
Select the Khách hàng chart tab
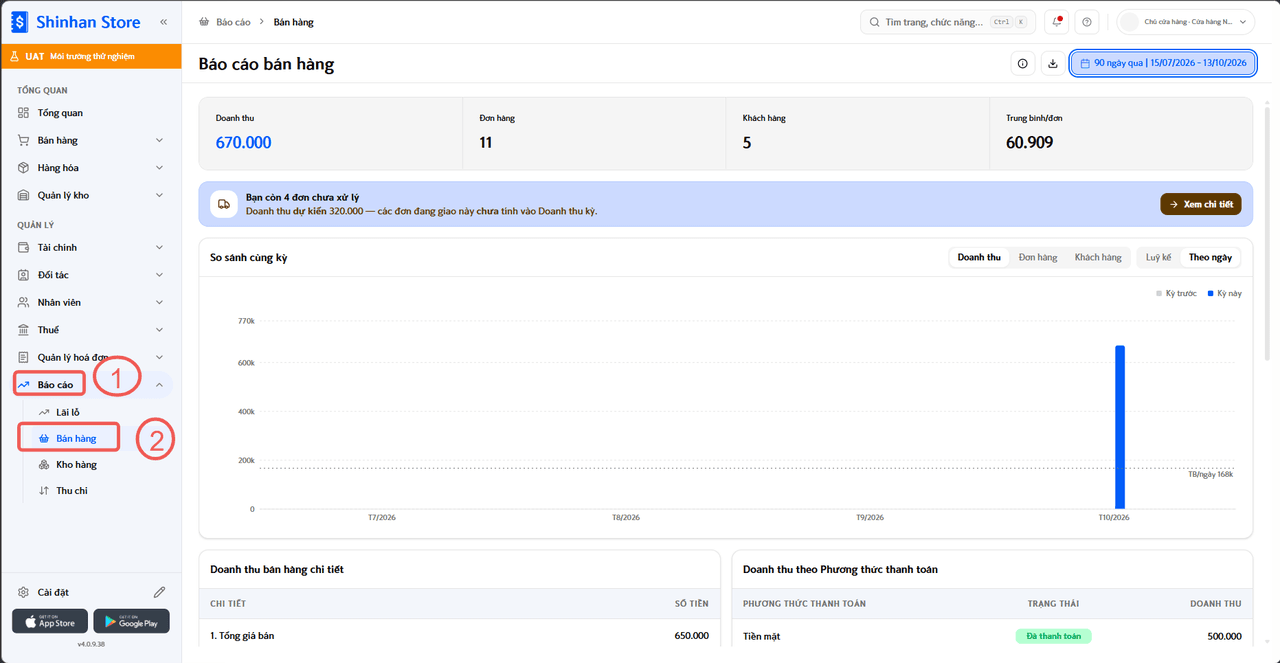pyautogui.click(x=1098, y=257)
